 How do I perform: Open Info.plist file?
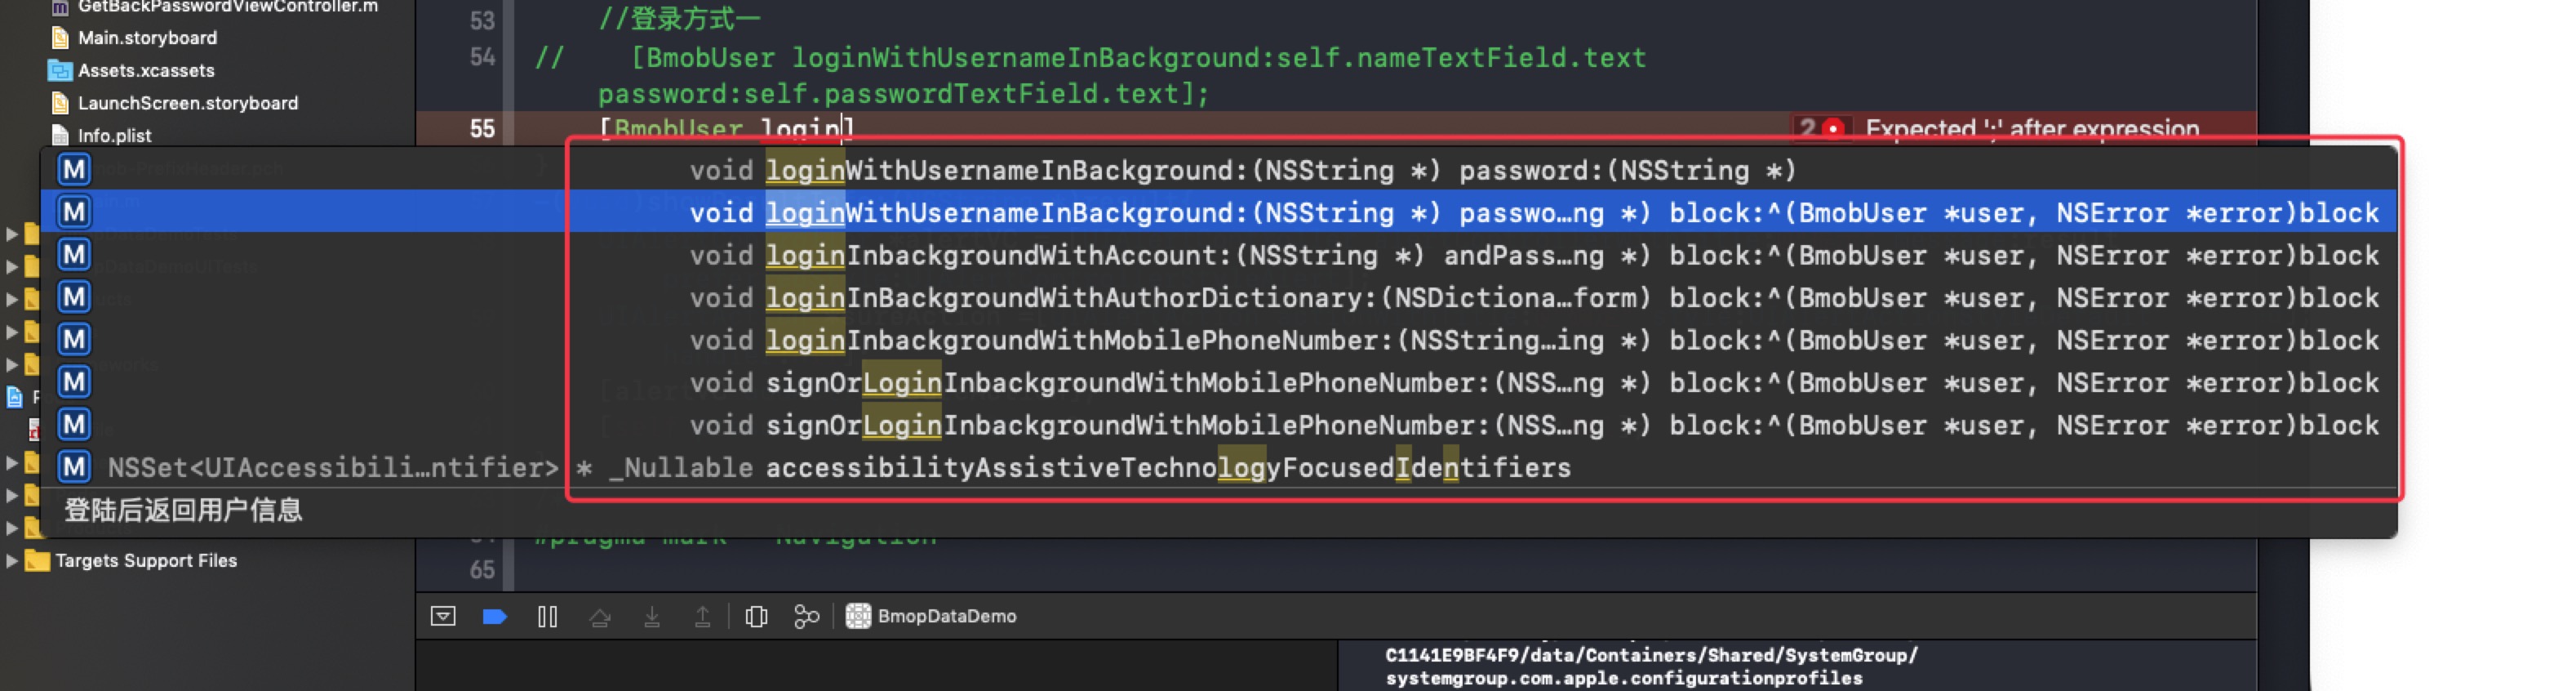point(115,135)
